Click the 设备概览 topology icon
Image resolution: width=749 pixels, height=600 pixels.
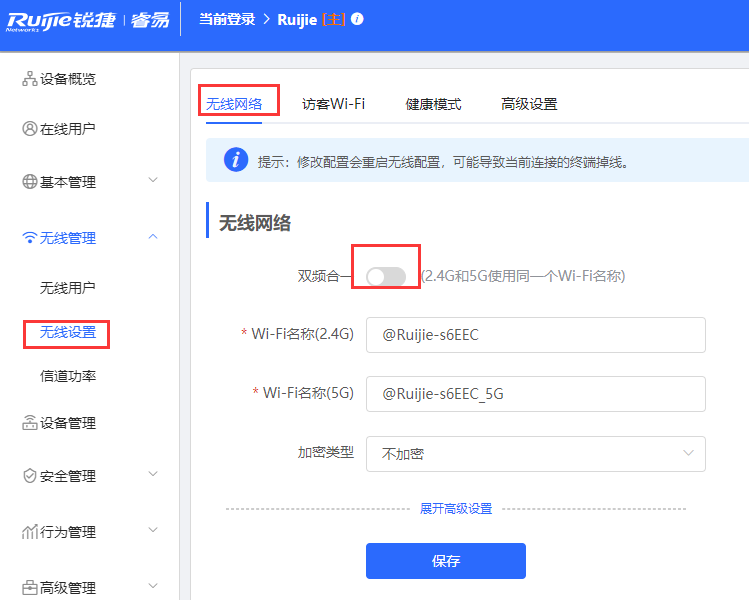29,79
